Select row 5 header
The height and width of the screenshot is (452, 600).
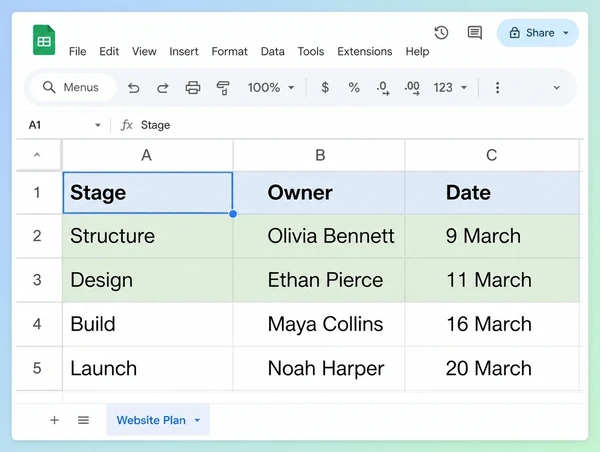[39, 369]
